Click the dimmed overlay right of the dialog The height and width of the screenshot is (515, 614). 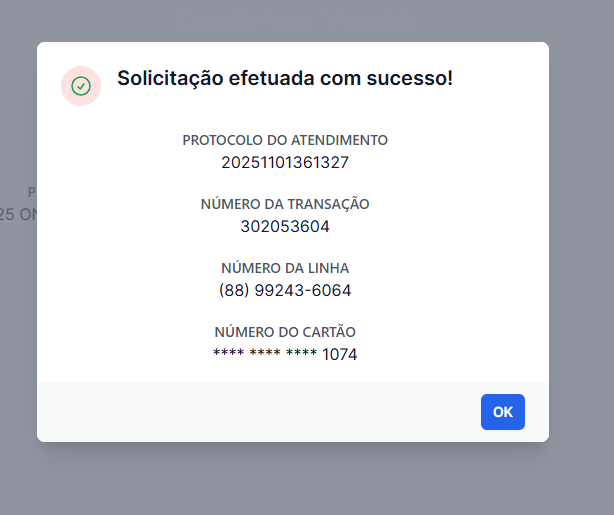[581, 243]
